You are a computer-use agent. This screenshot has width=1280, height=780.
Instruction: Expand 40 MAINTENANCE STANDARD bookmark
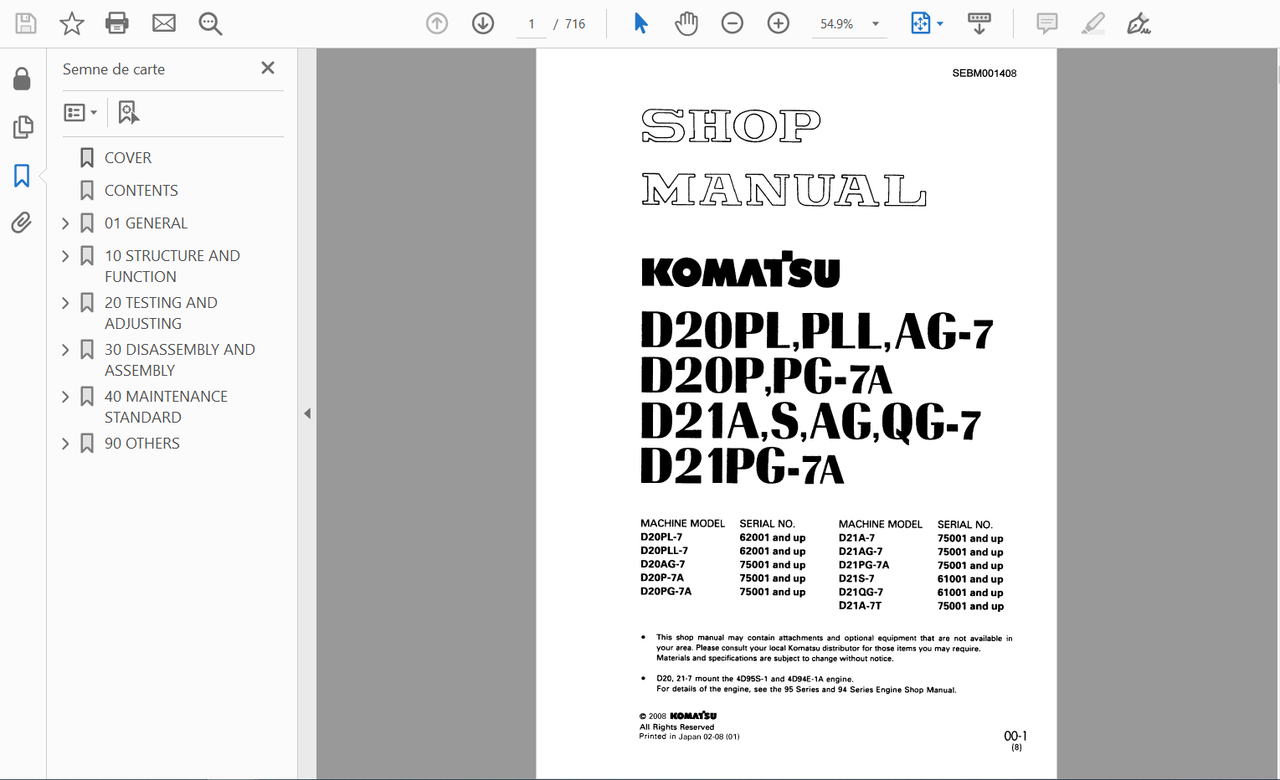[x=66, y=397]
